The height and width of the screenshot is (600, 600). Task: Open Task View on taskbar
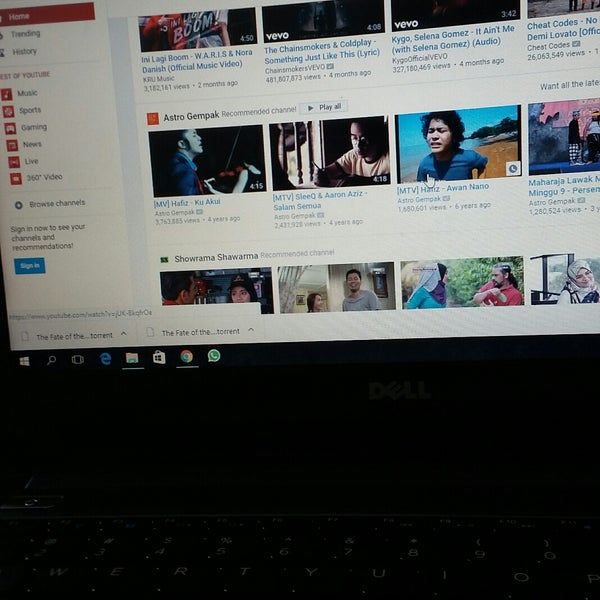78,359
